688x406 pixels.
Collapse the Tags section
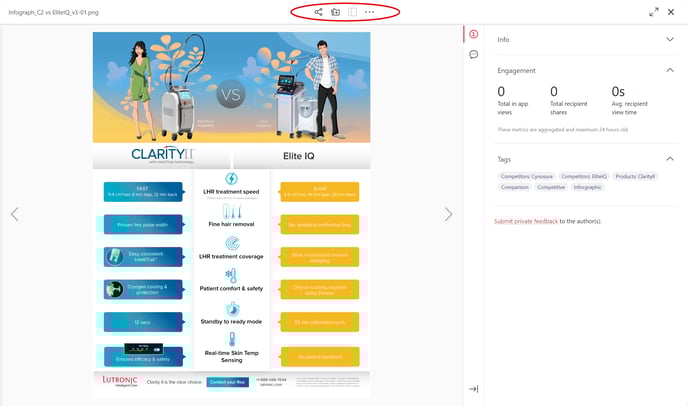tap(669, 159)
